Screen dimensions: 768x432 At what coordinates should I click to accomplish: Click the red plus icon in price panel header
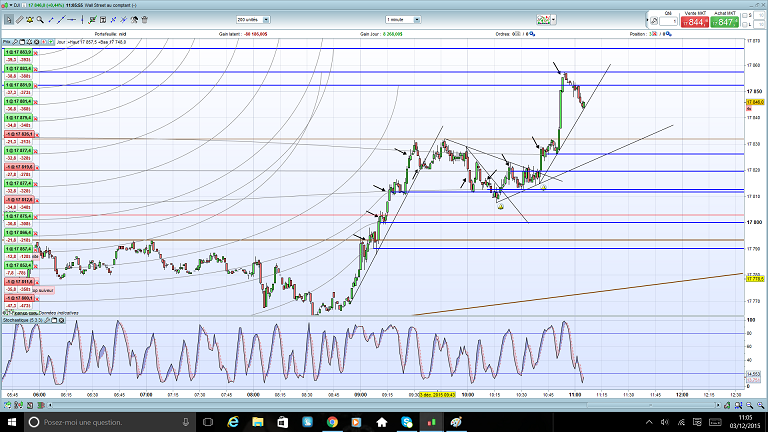[x=44, y=42]
